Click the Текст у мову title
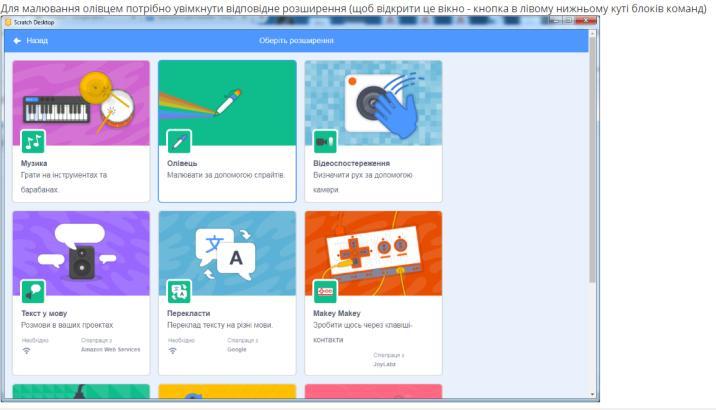The image size is (716, 410). point(44,313)
